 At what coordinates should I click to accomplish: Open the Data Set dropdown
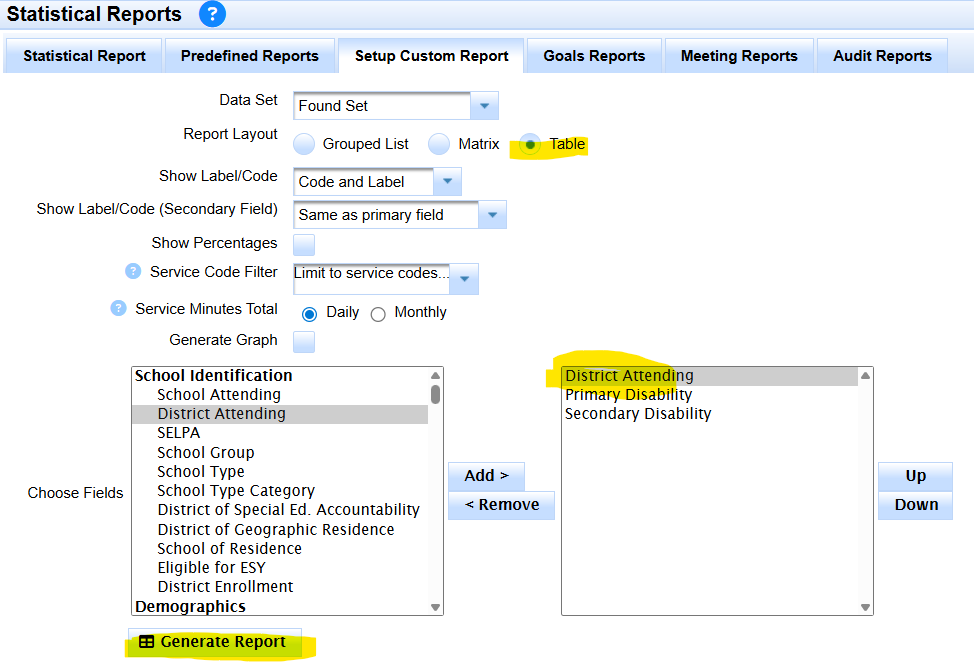[484, 106]
